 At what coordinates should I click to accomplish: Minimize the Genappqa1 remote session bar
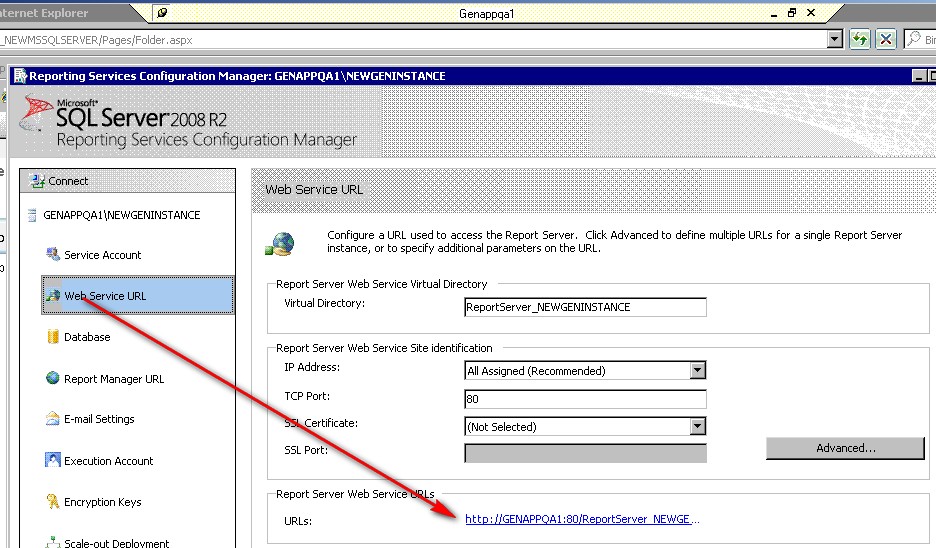[774, 14]
